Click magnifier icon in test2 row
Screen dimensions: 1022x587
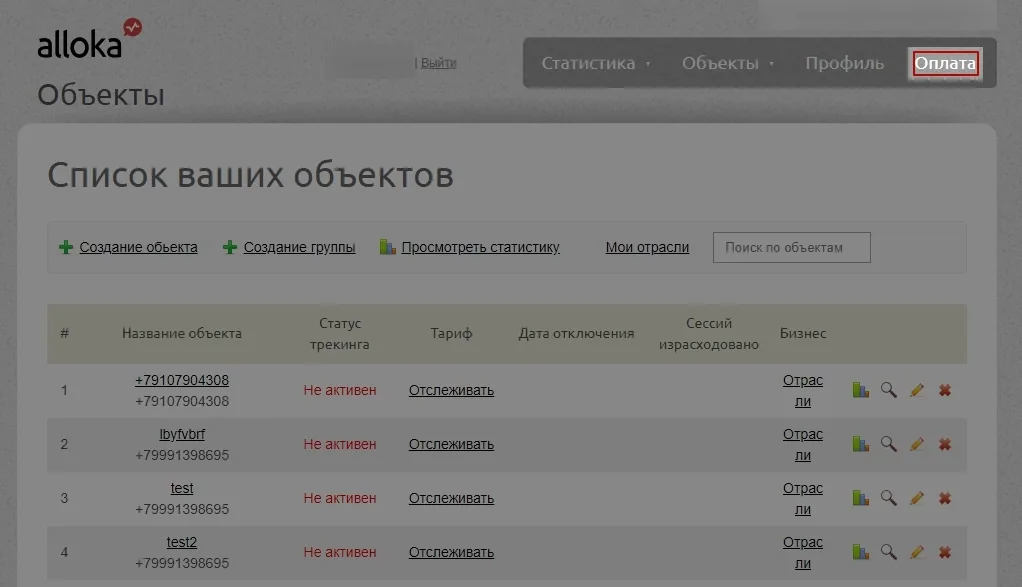point(888,552)
